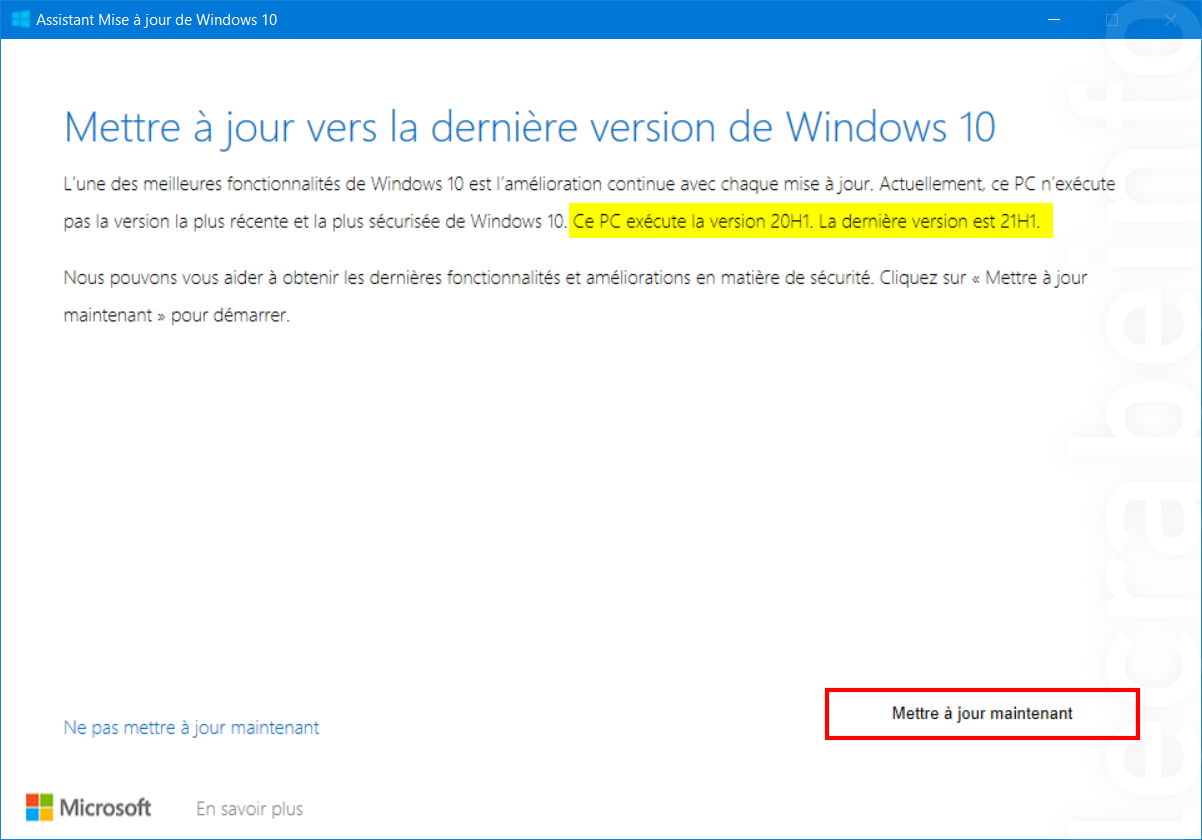
Task: Click the four-color Microsoft logo squares
Action: coord(39,807)
